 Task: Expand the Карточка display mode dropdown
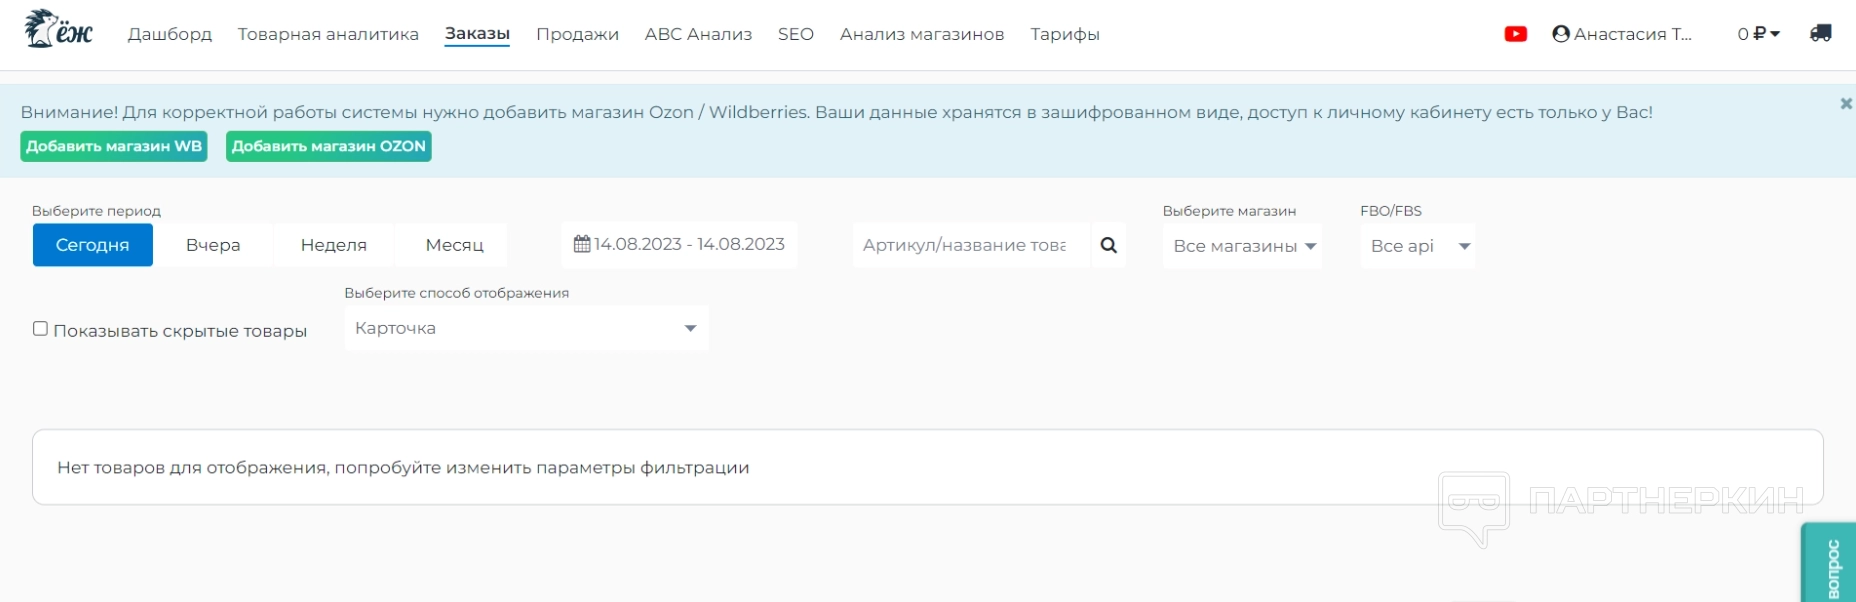526,328
